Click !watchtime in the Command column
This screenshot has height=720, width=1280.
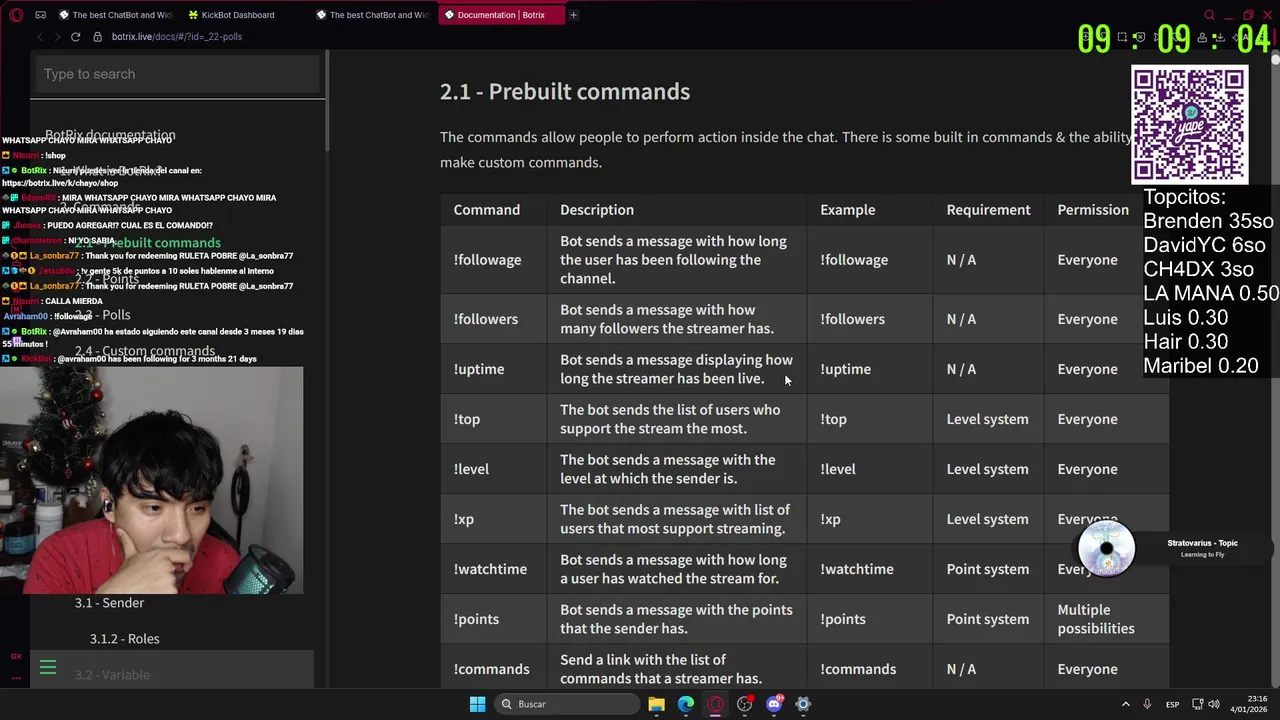pyautogui.click(x=490, y=569)
